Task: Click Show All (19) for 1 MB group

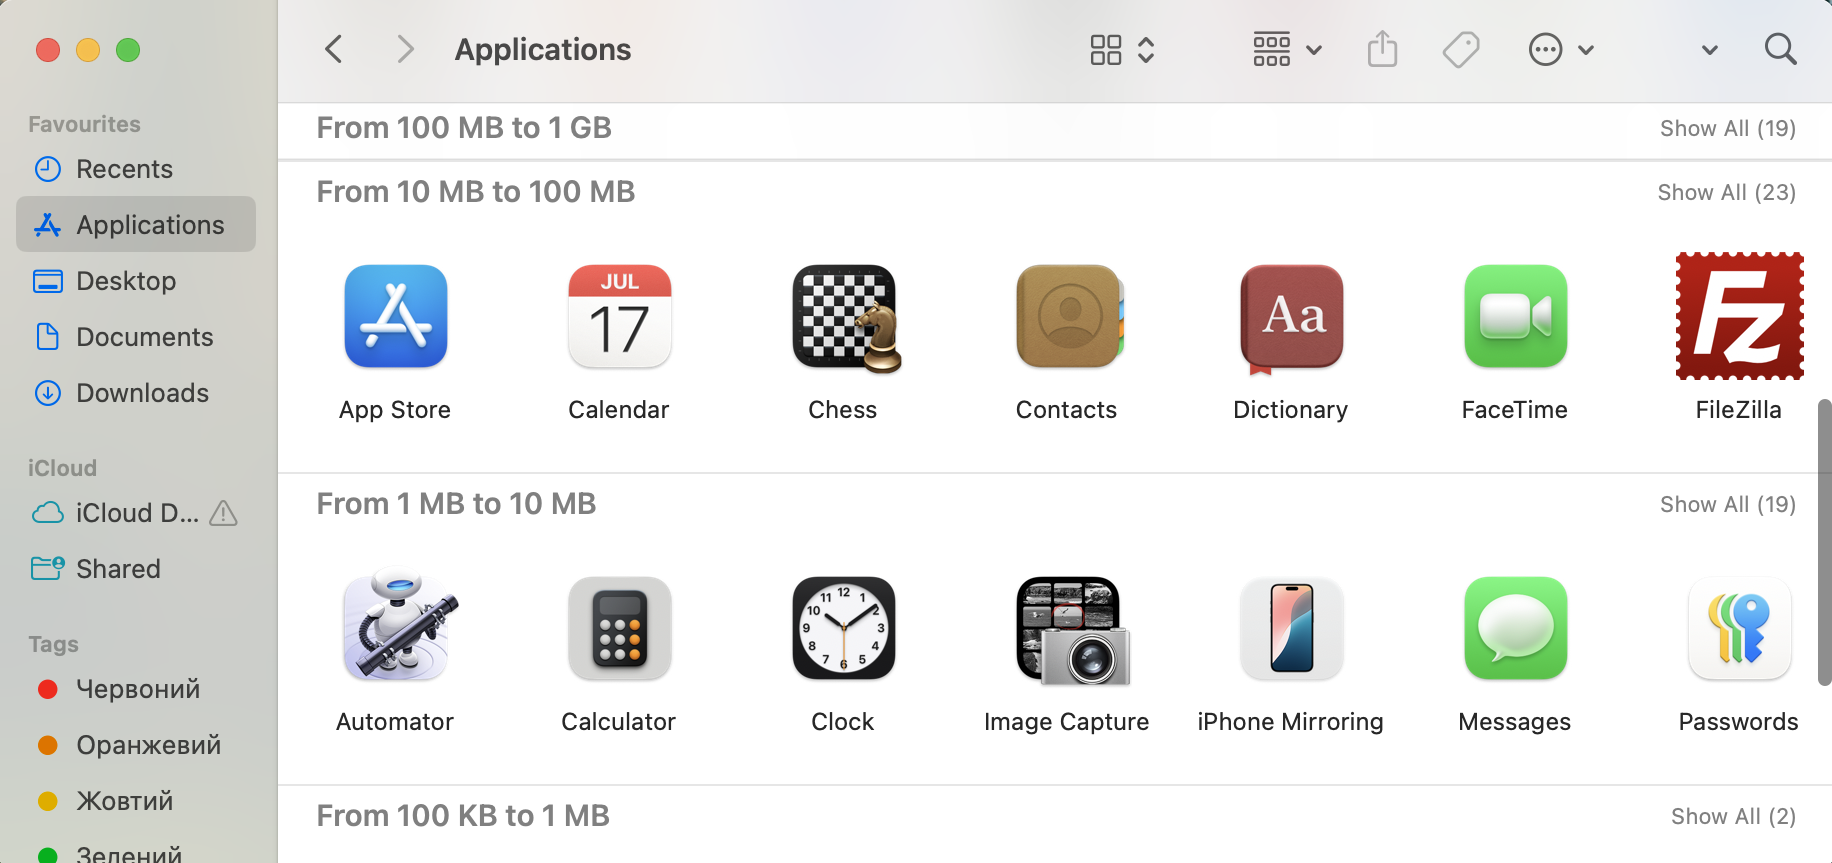Action: pyautogui.click(x=1727, y=504)
